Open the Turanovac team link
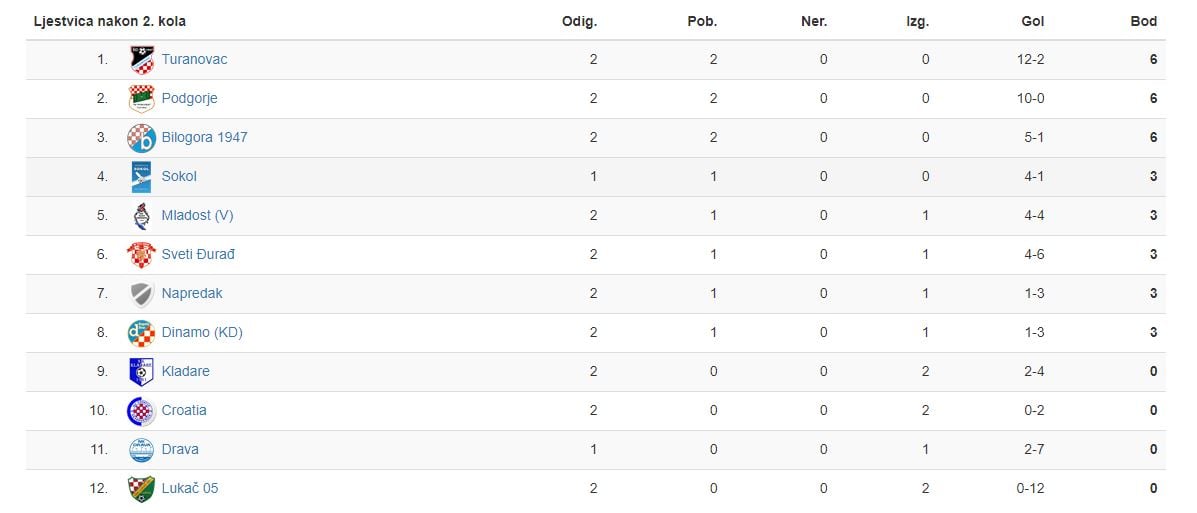1197x513 pixels. [x=195, y=60]
